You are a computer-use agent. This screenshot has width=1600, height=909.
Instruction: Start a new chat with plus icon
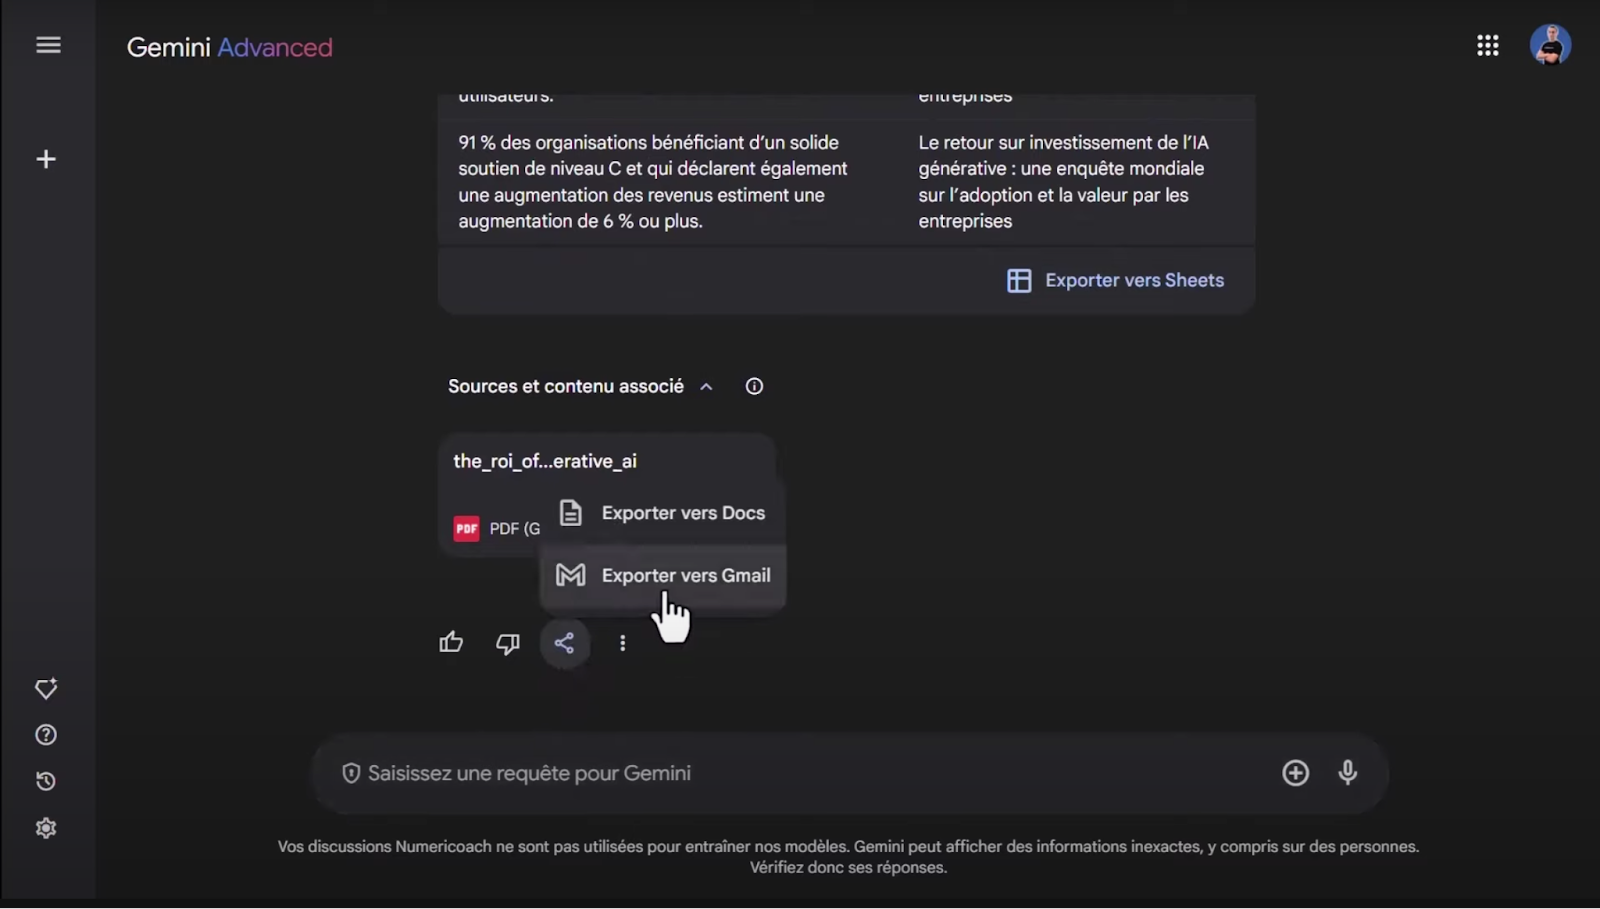[46, 159]
